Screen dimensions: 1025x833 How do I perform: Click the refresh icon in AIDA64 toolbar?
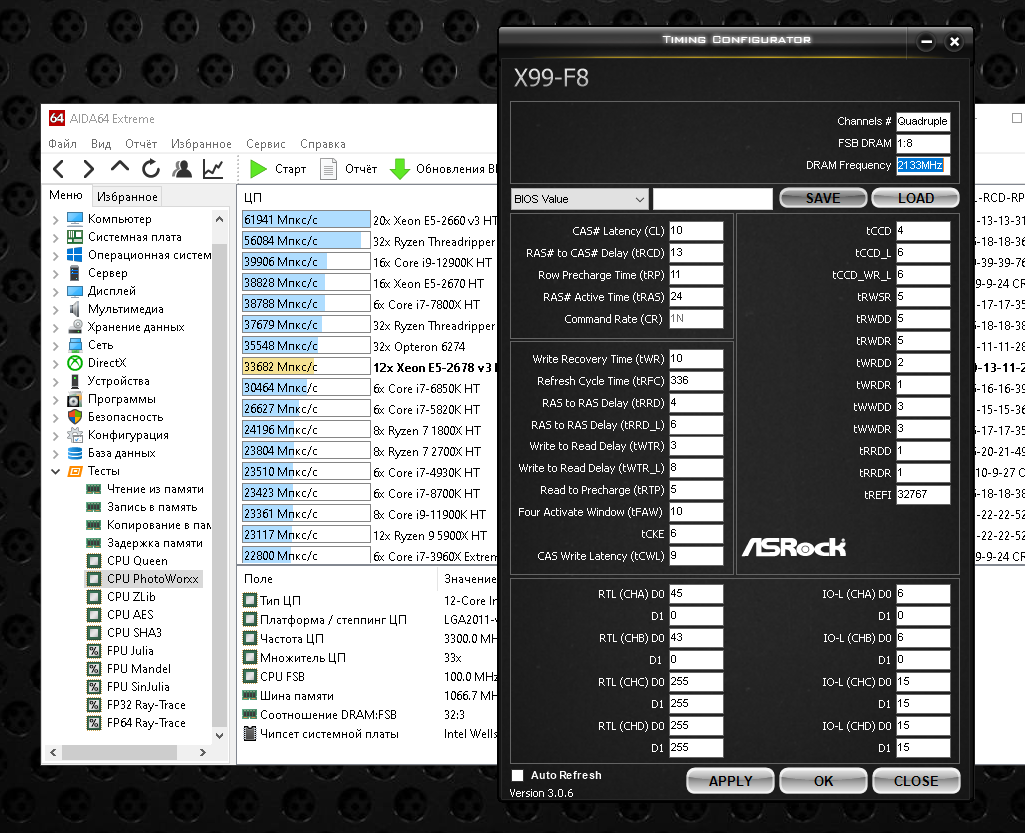point(151,169)
